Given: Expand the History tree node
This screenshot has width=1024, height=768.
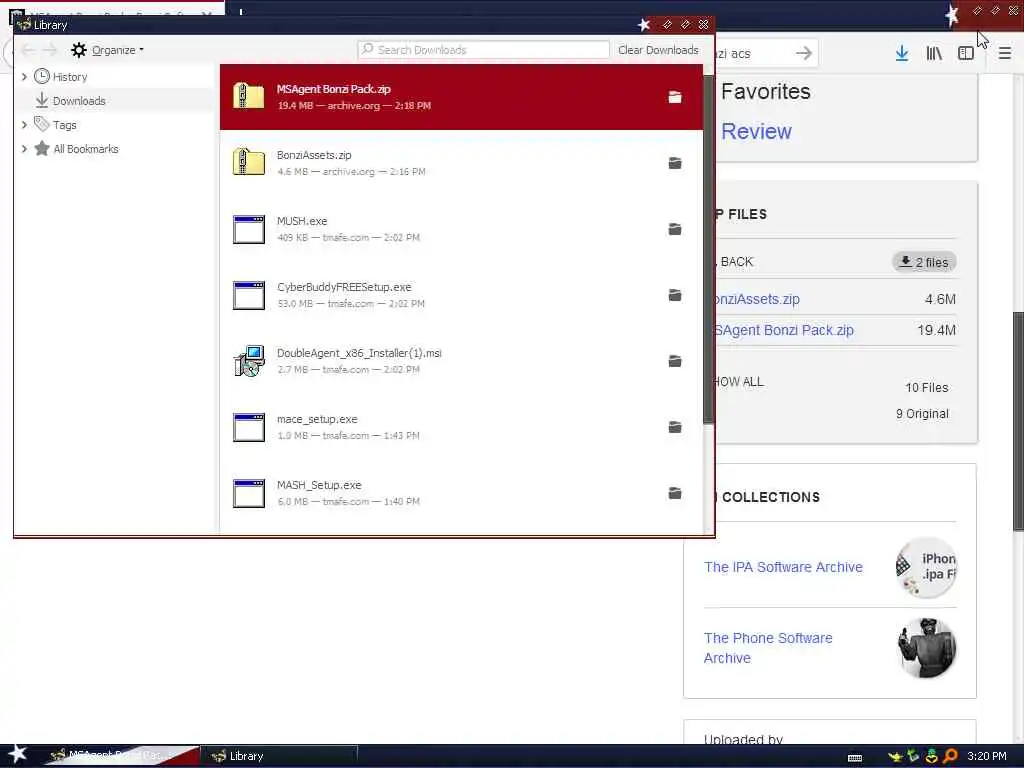Looking at the screenshot, I should (24, 77).
